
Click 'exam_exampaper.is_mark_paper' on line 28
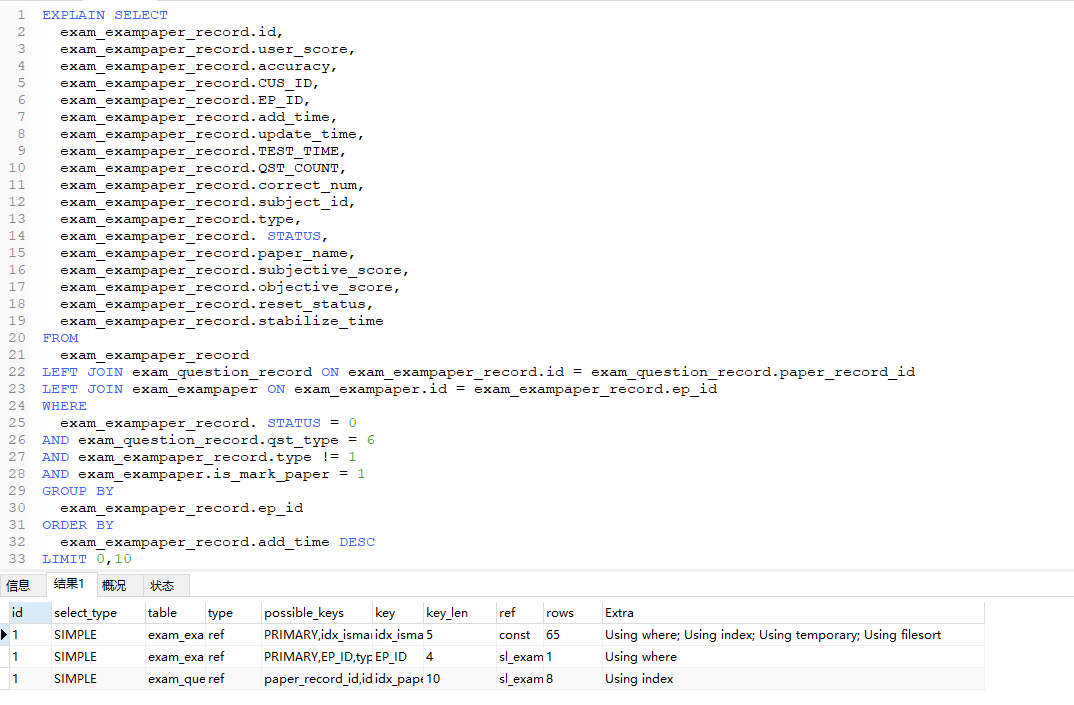coord(204,474)
